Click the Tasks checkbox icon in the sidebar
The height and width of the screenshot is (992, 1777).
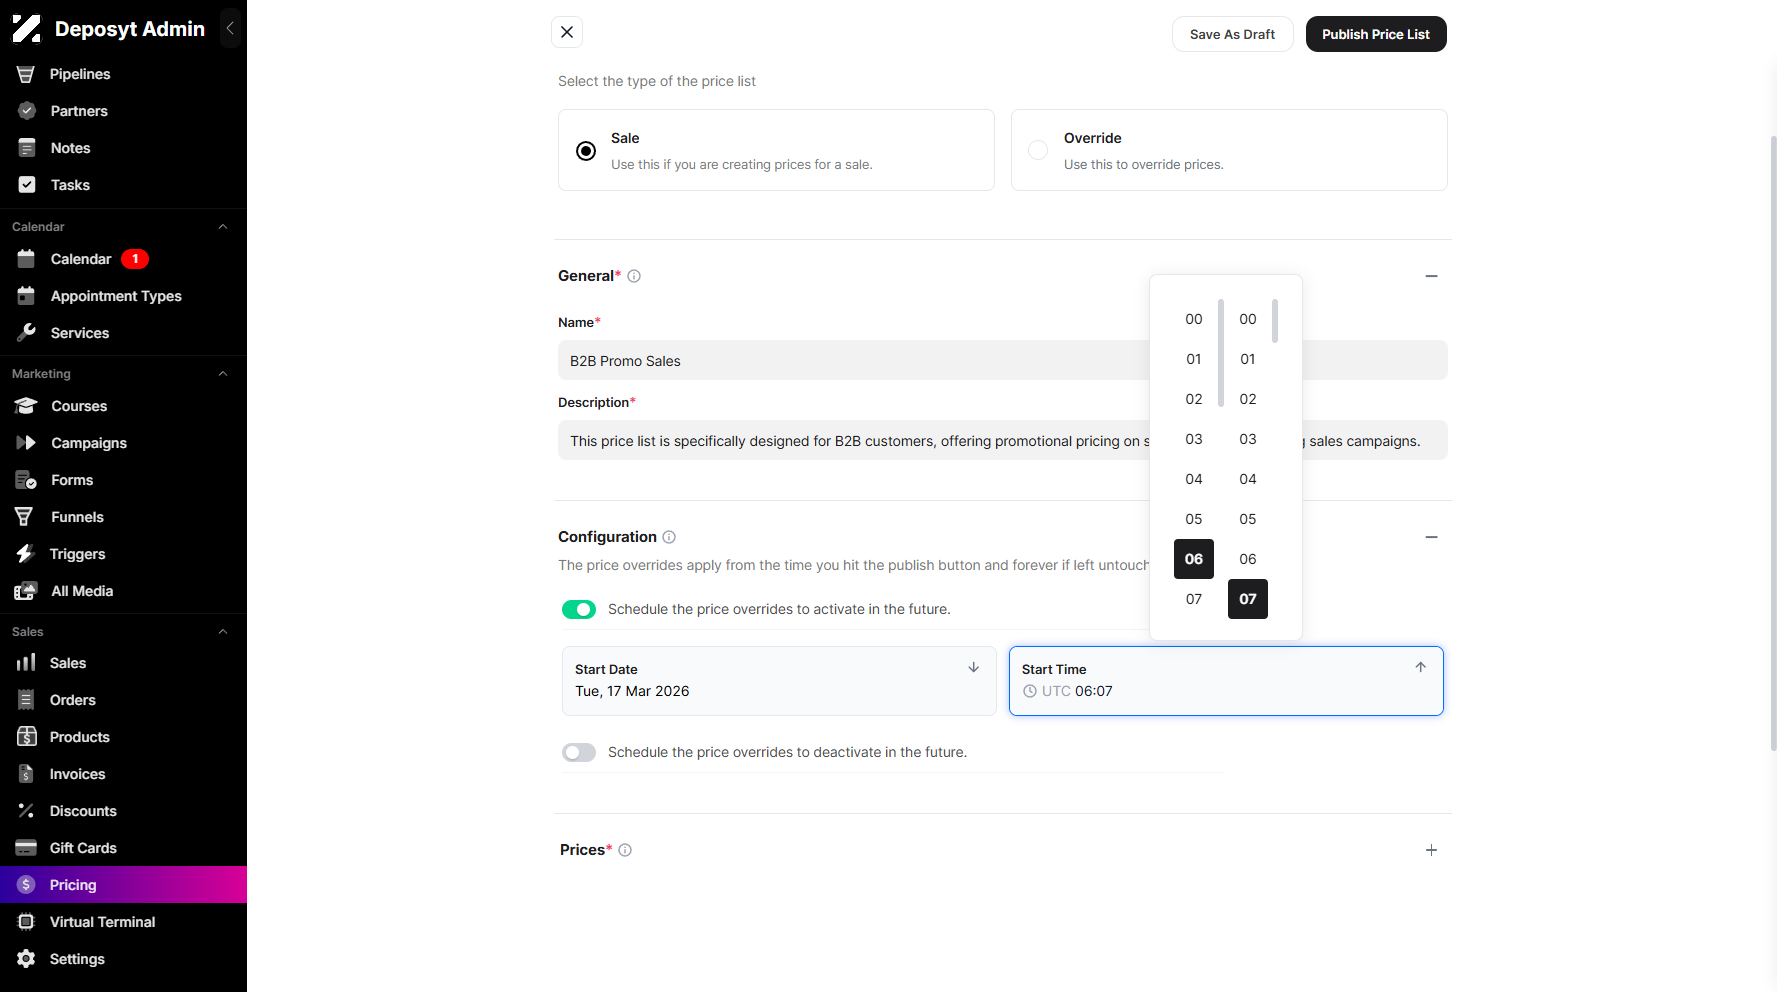(x=27, y=185)
